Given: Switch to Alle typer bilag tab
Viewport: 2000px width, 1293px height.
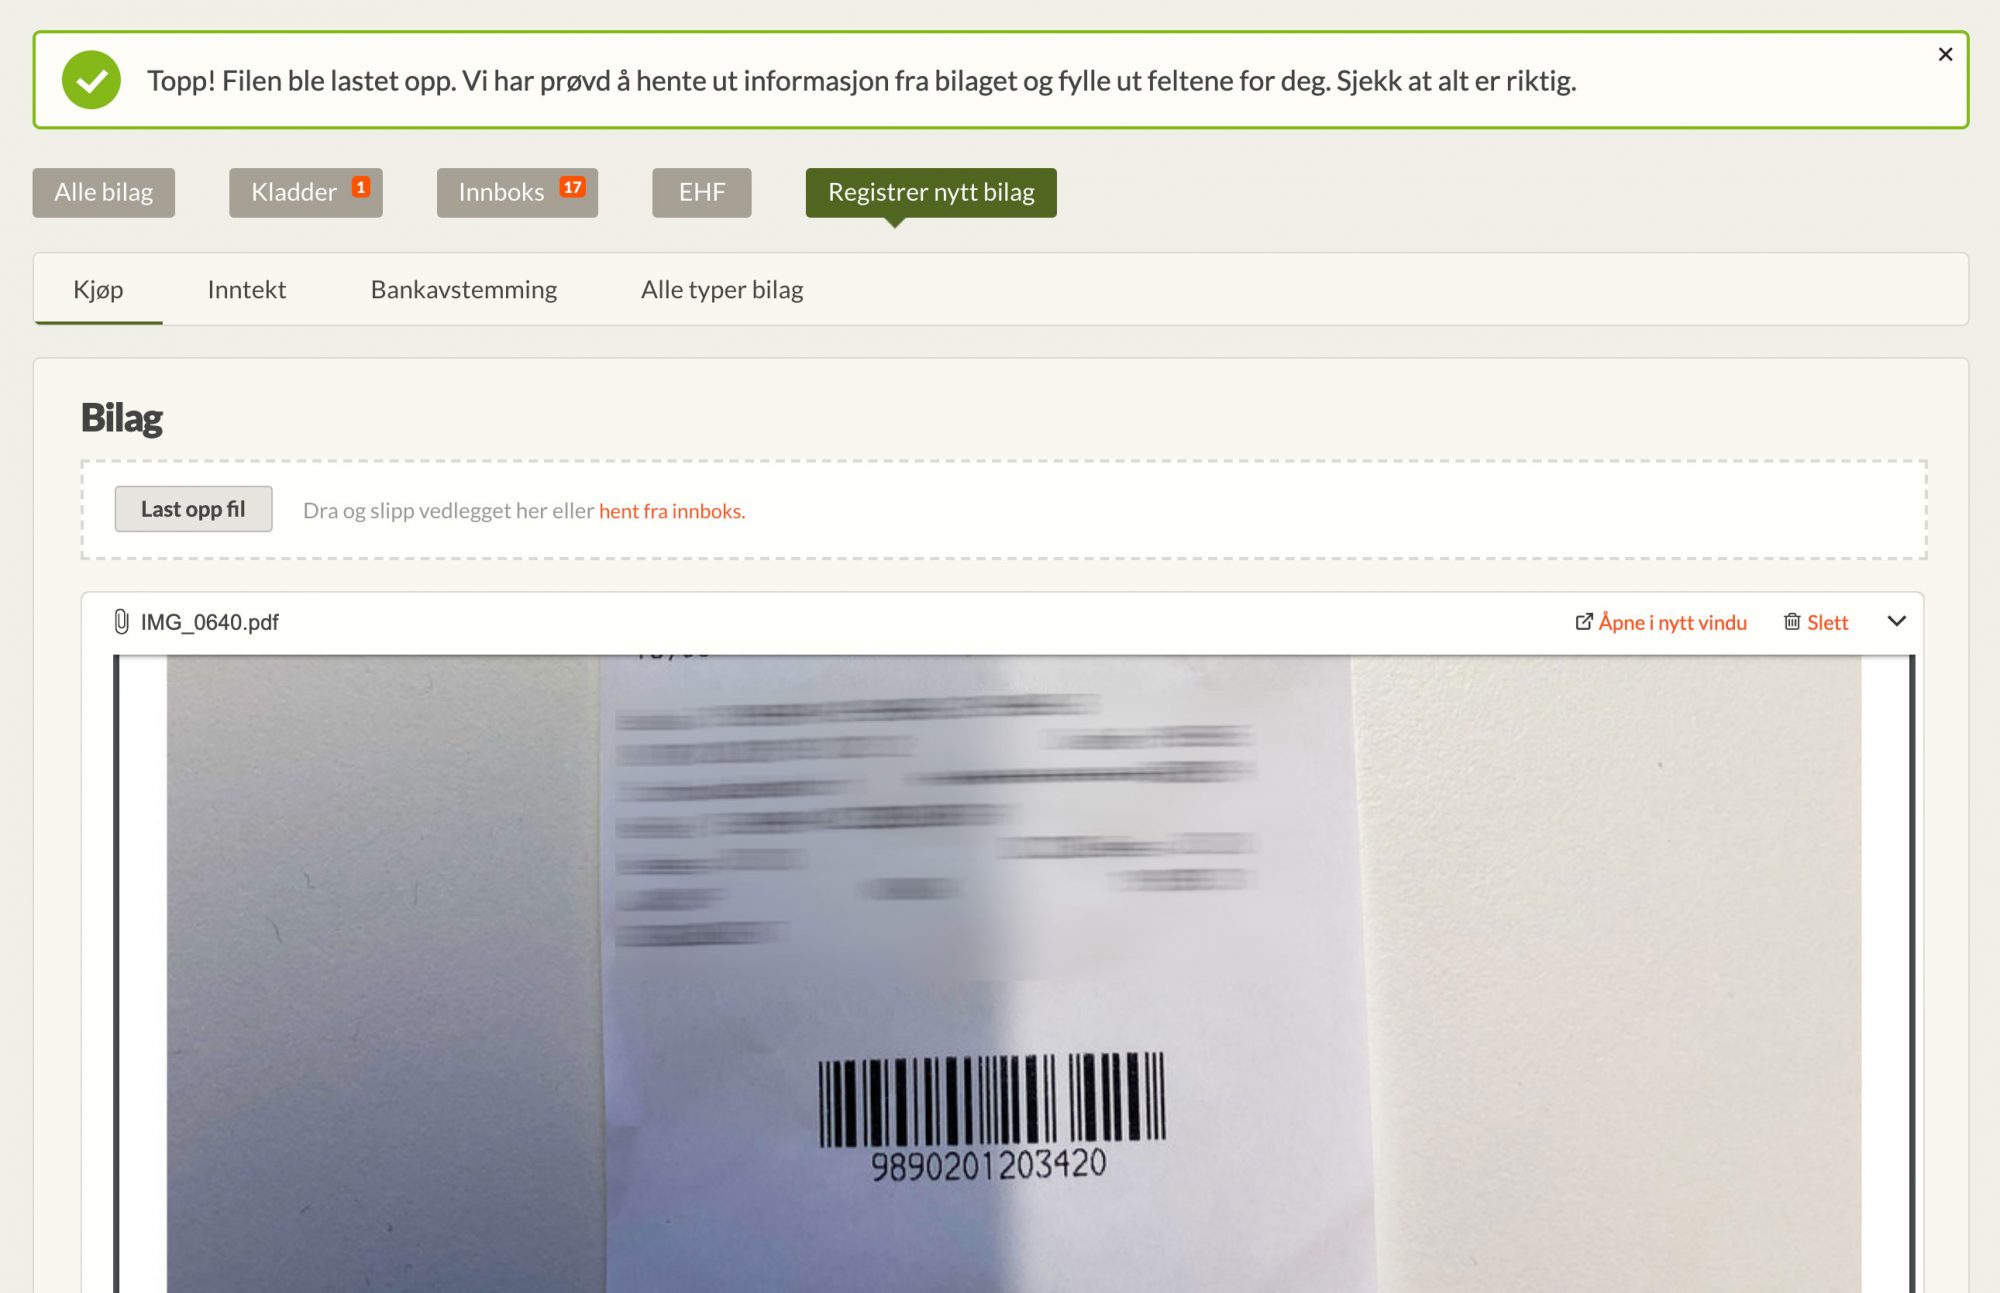Looking at the screenshot, I should [722, 290].
